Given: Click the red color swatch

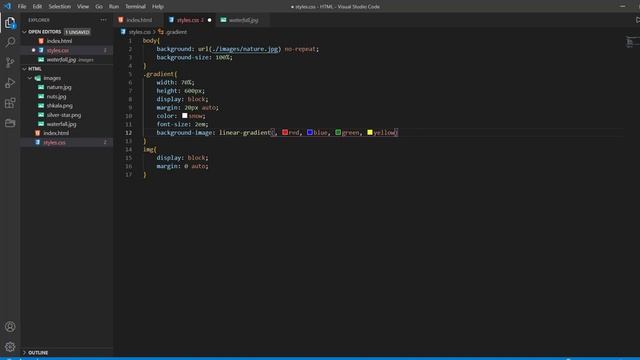Looking at the screenshot, I should tap(285, 133).
